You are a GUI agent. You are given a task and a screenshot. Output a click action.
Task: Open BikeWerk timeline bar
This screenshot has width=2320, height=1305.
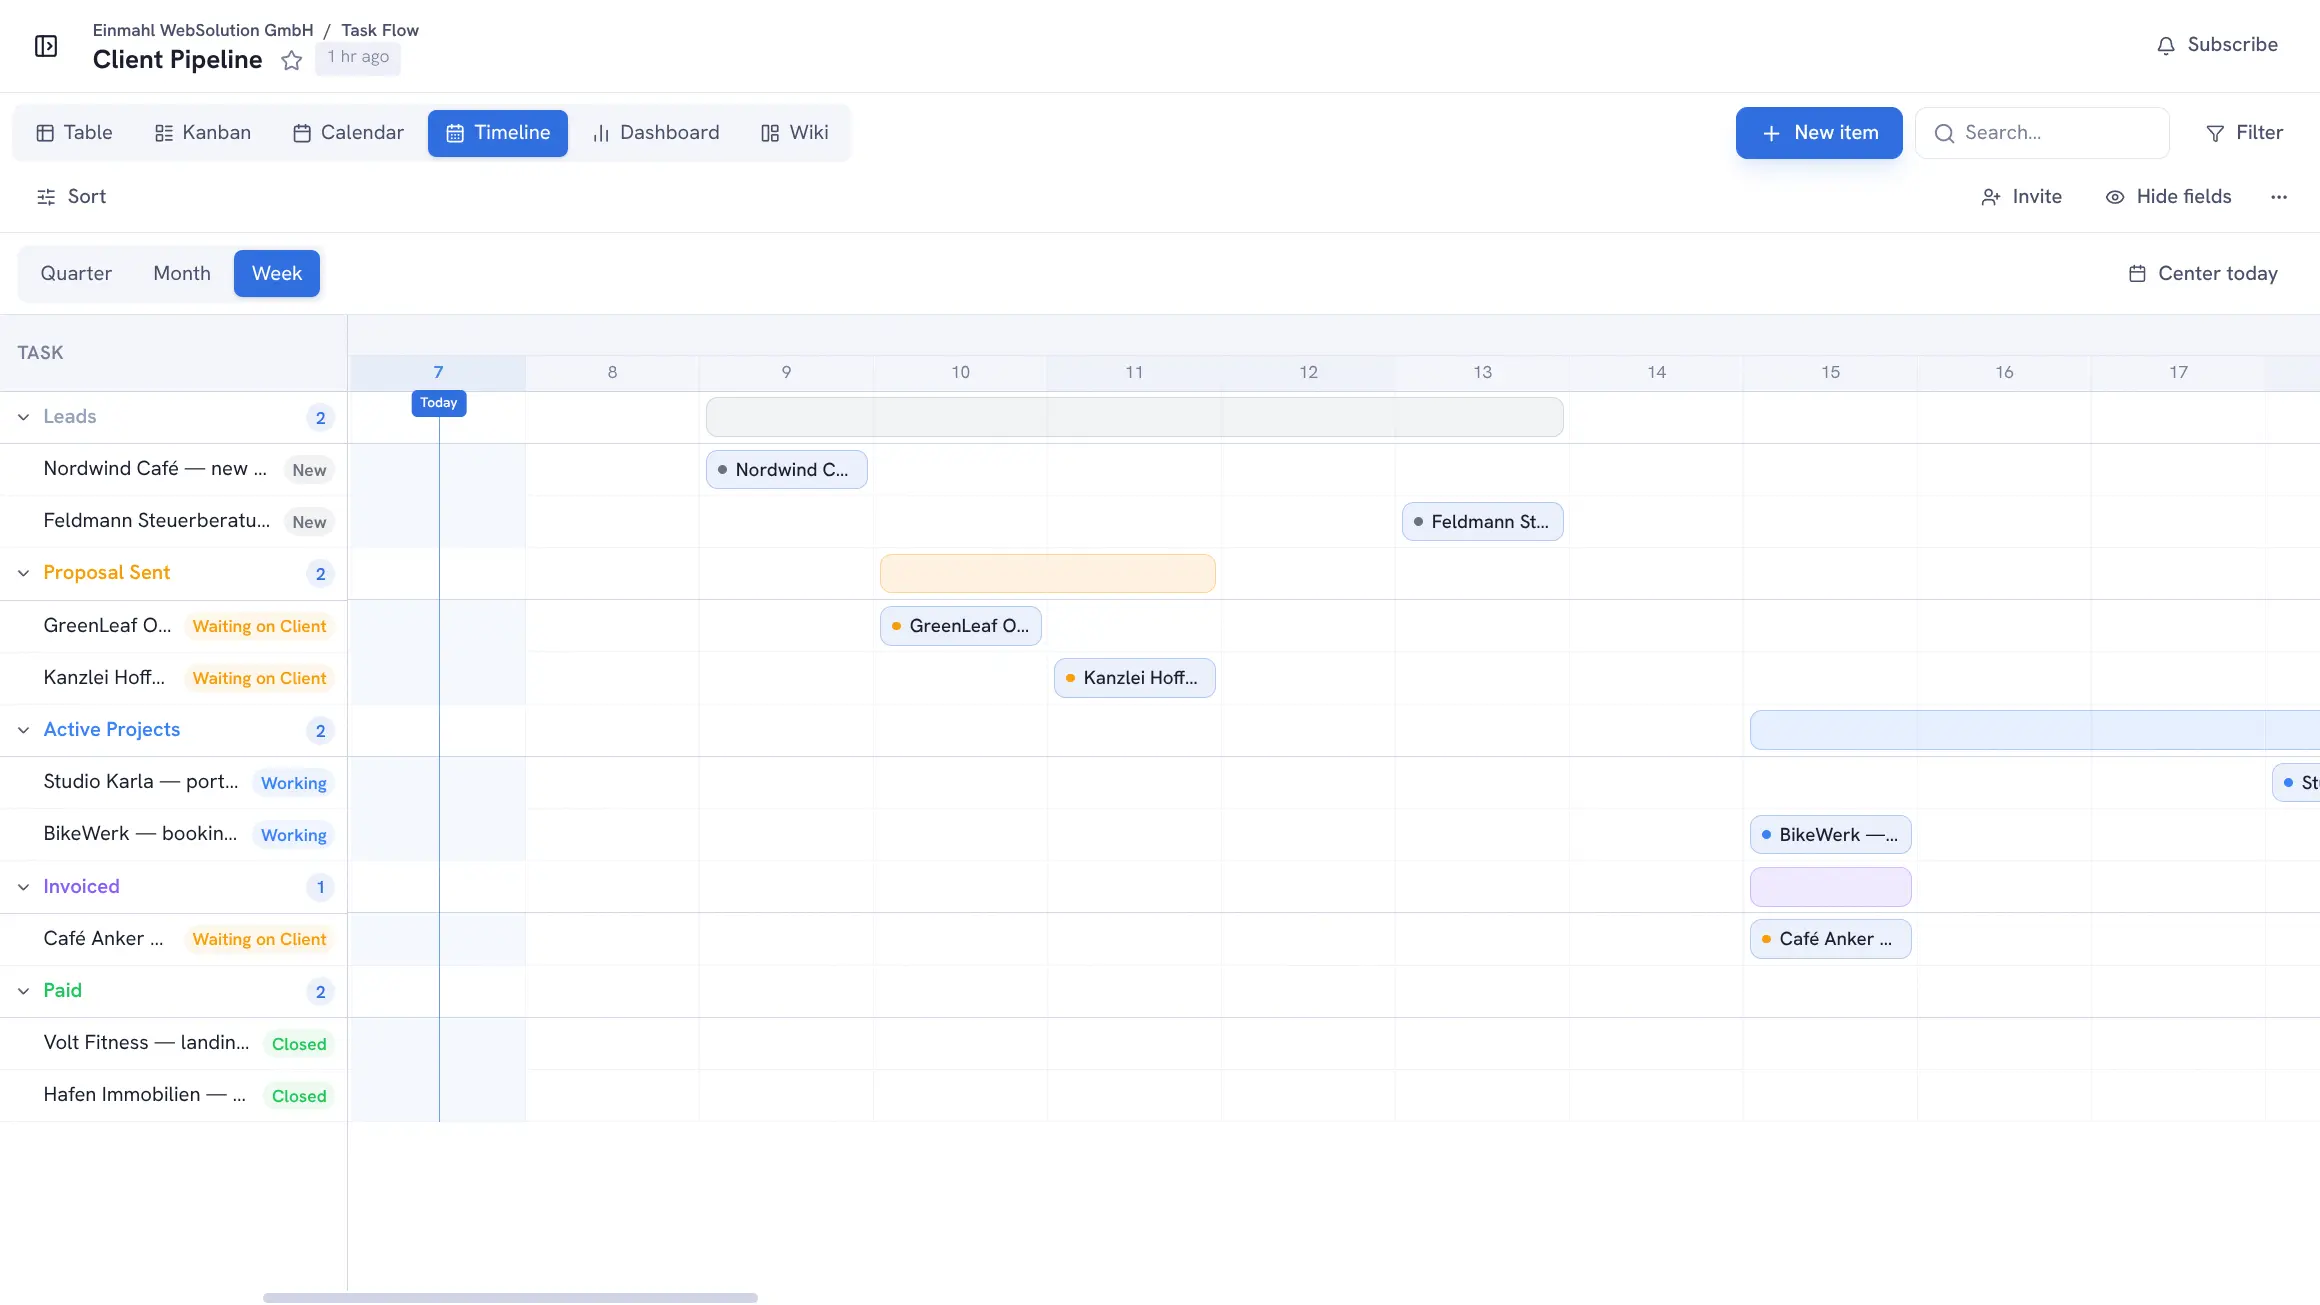click(1831, 835)
